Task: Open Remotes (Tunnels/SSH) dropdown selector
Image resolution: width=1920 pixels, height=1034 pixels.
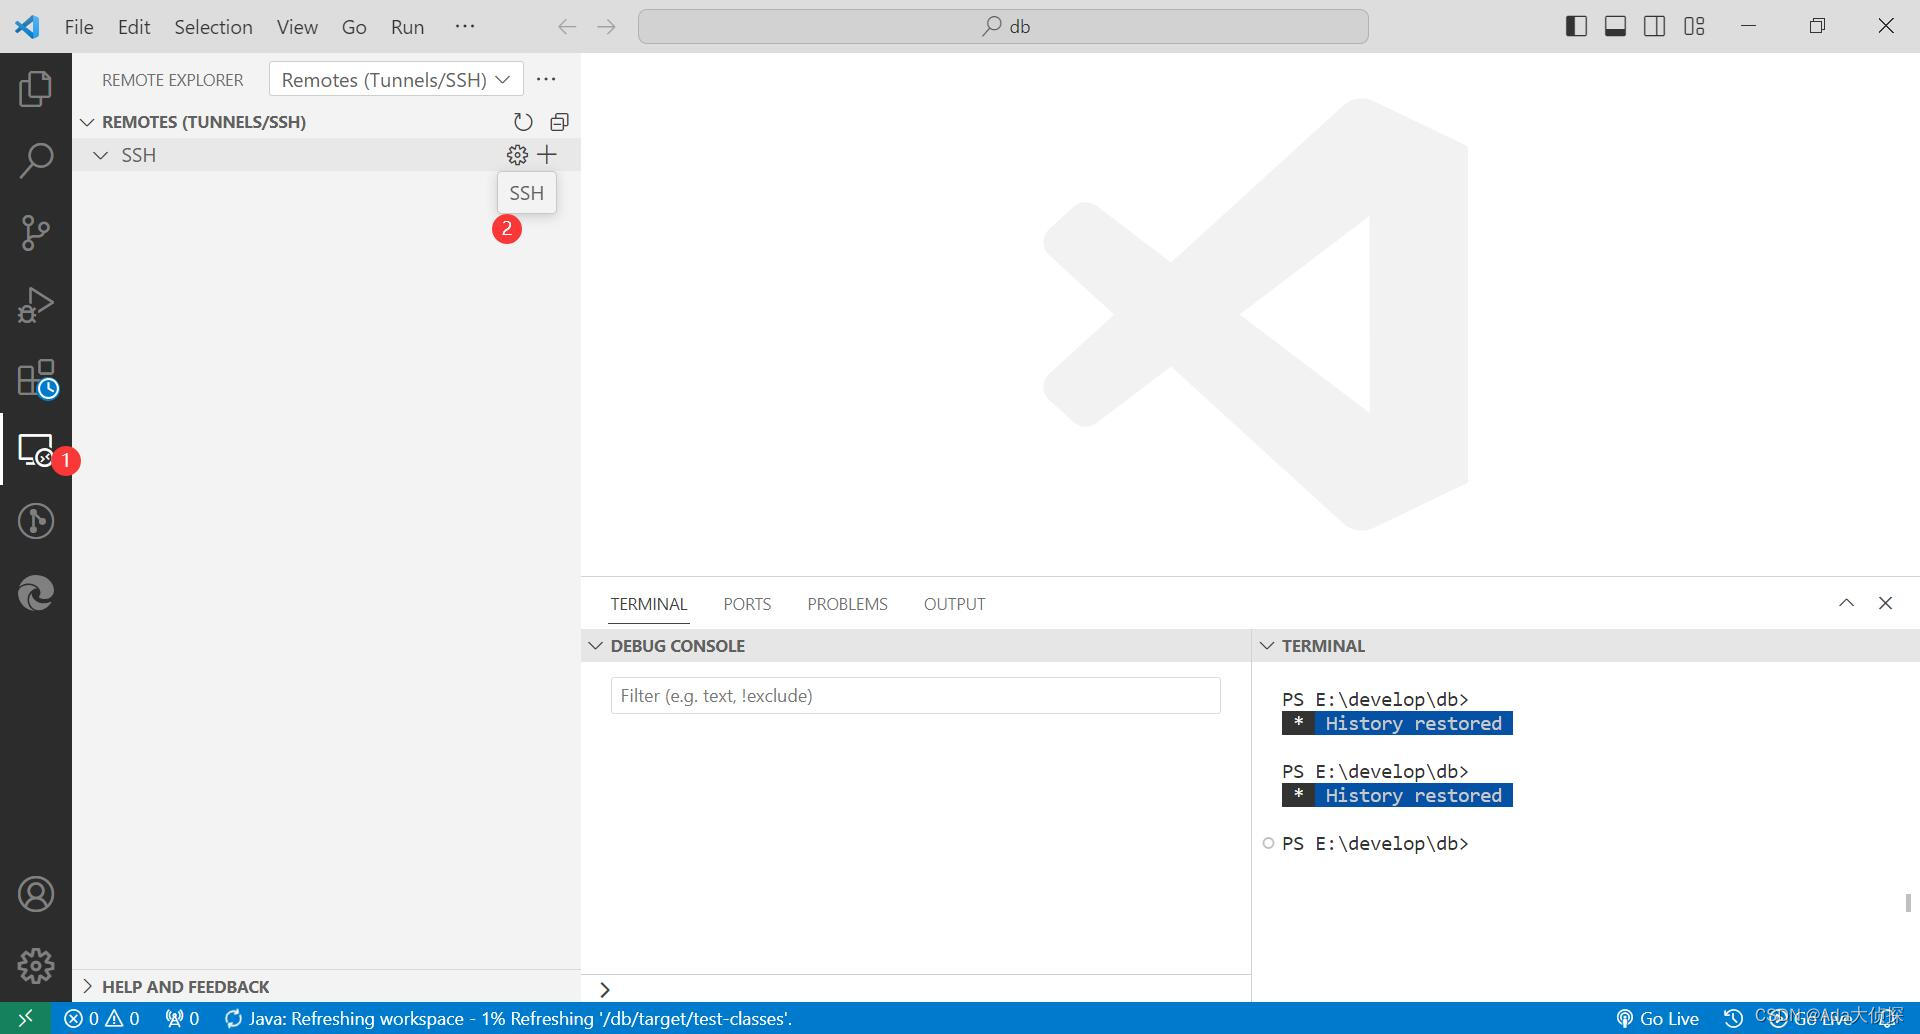Action: (396, 80)
